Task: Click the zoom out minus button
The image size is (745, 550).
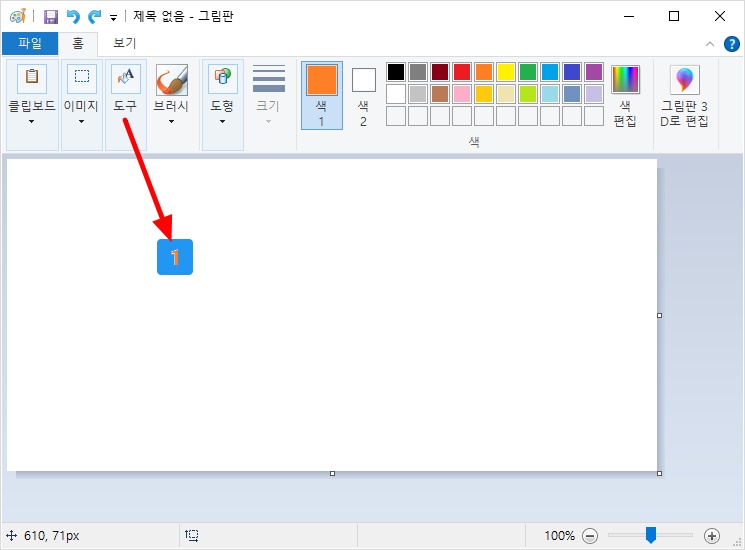Action: (590, 536)
